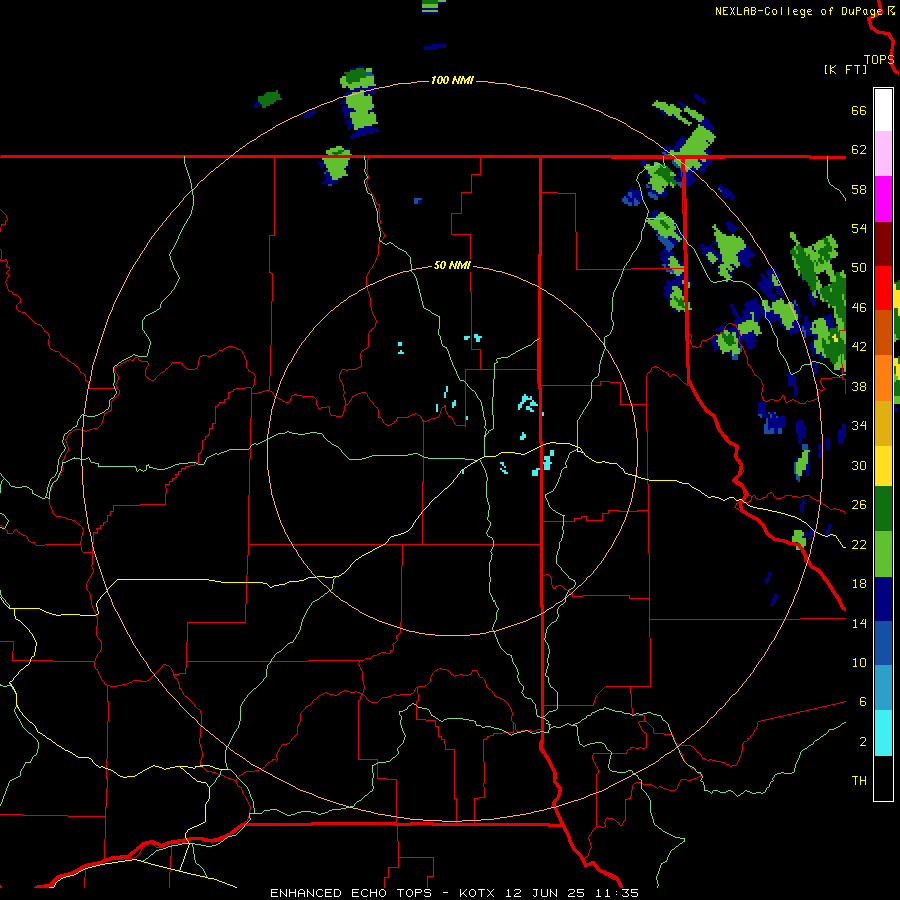Click the light pink legend swatch

pyautogui.click(x=883, y=154)
